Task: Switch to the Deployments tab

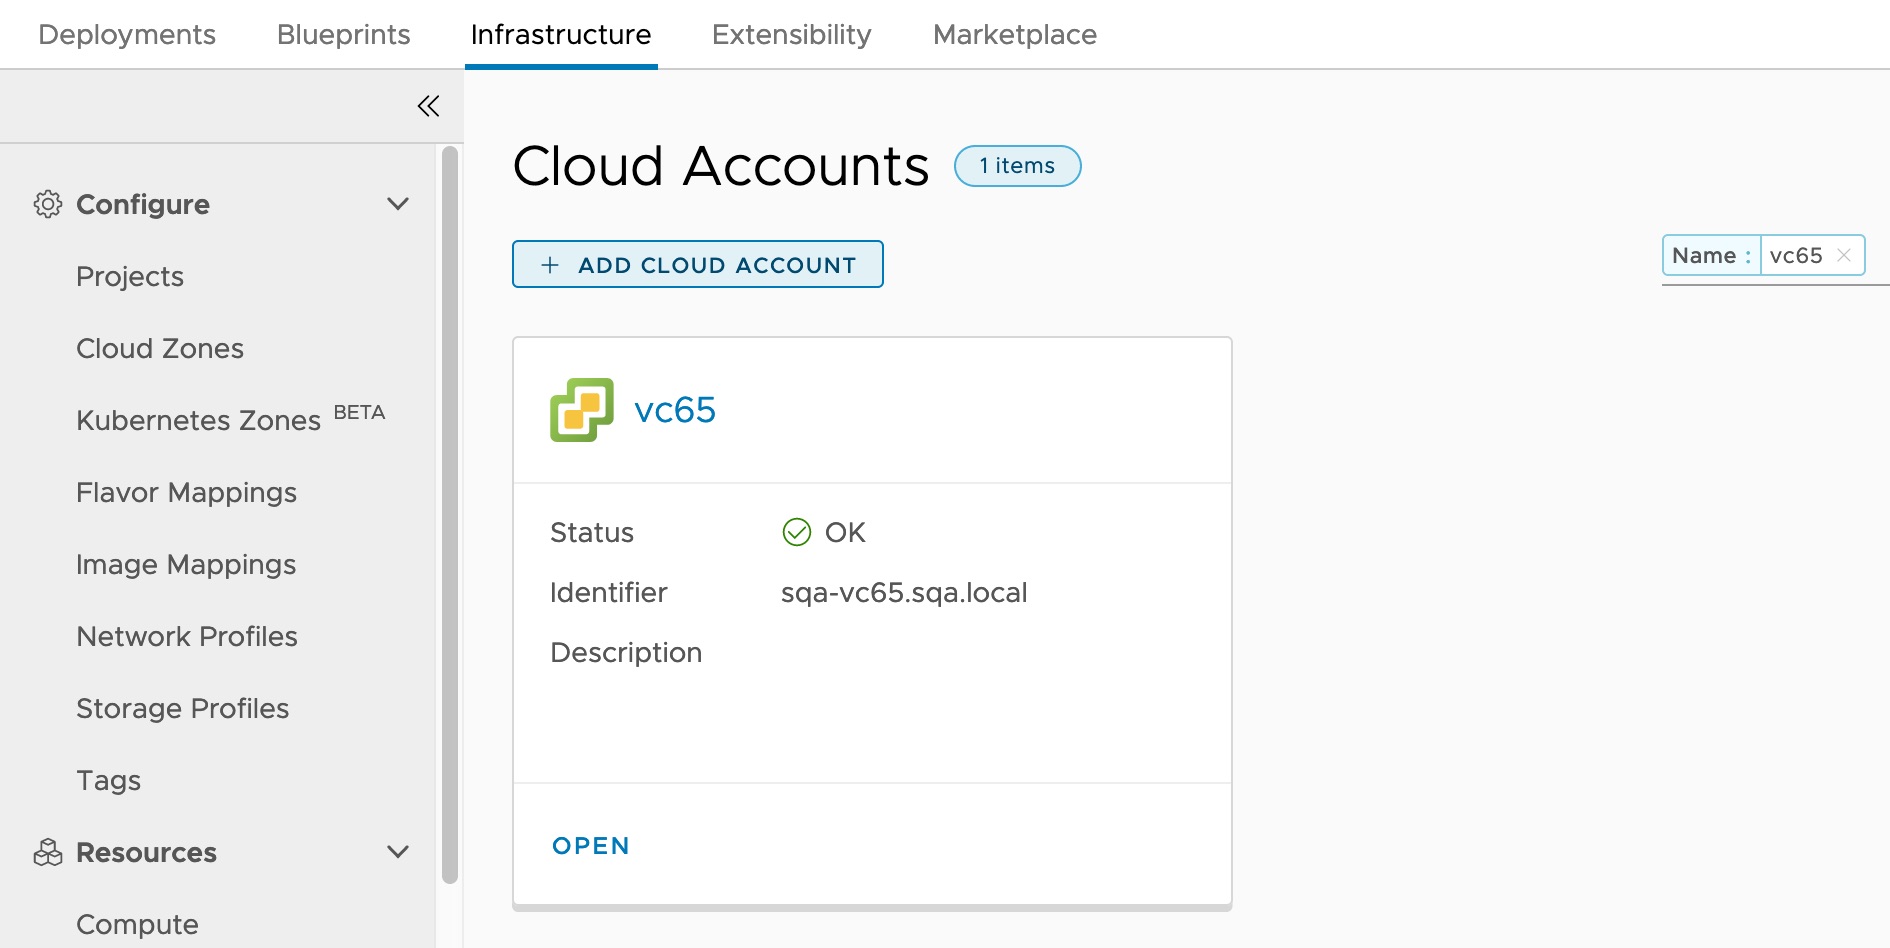Action: coord(126,33)
